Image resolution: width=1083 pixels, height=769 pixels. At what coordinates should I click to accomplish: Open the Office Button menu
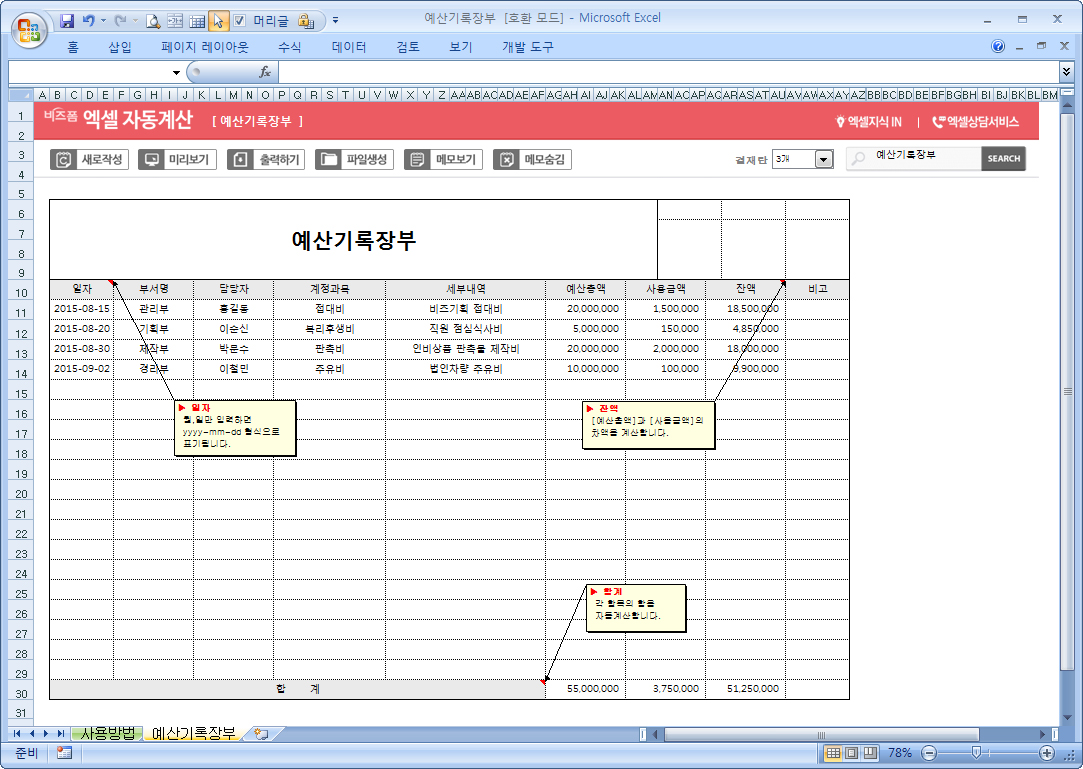point(29,30)
